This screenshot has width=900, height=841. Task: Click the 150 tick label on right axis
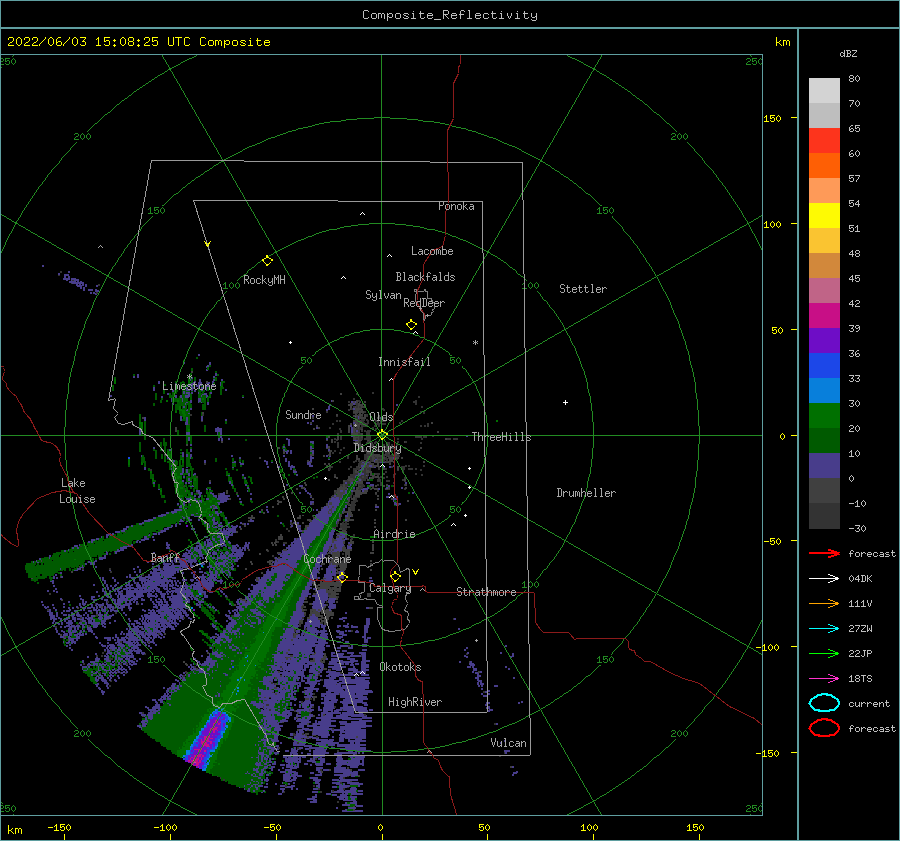pyautogui.click(x=772, y=118)
